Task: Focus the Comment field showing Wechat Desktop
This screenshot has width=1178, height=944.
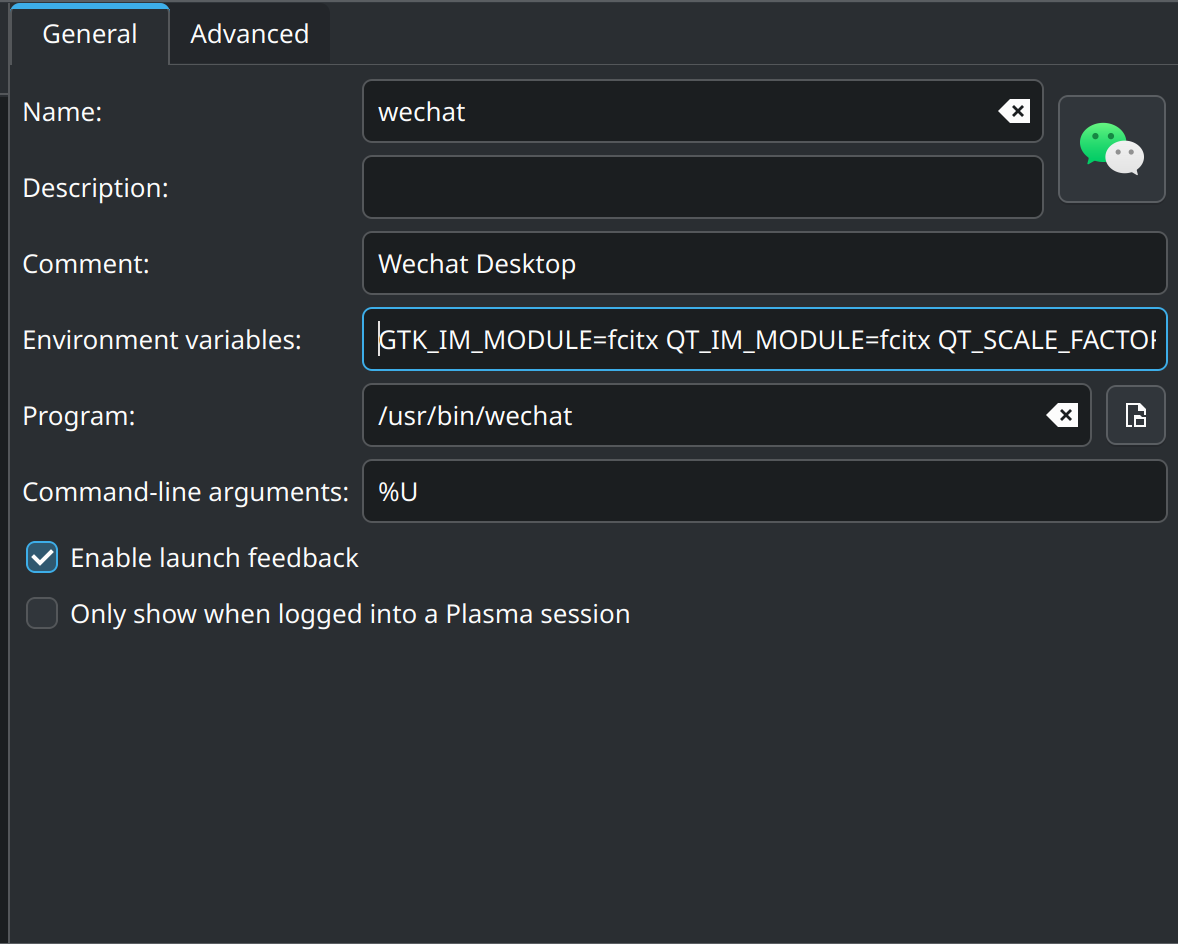Action: point(764,264)
